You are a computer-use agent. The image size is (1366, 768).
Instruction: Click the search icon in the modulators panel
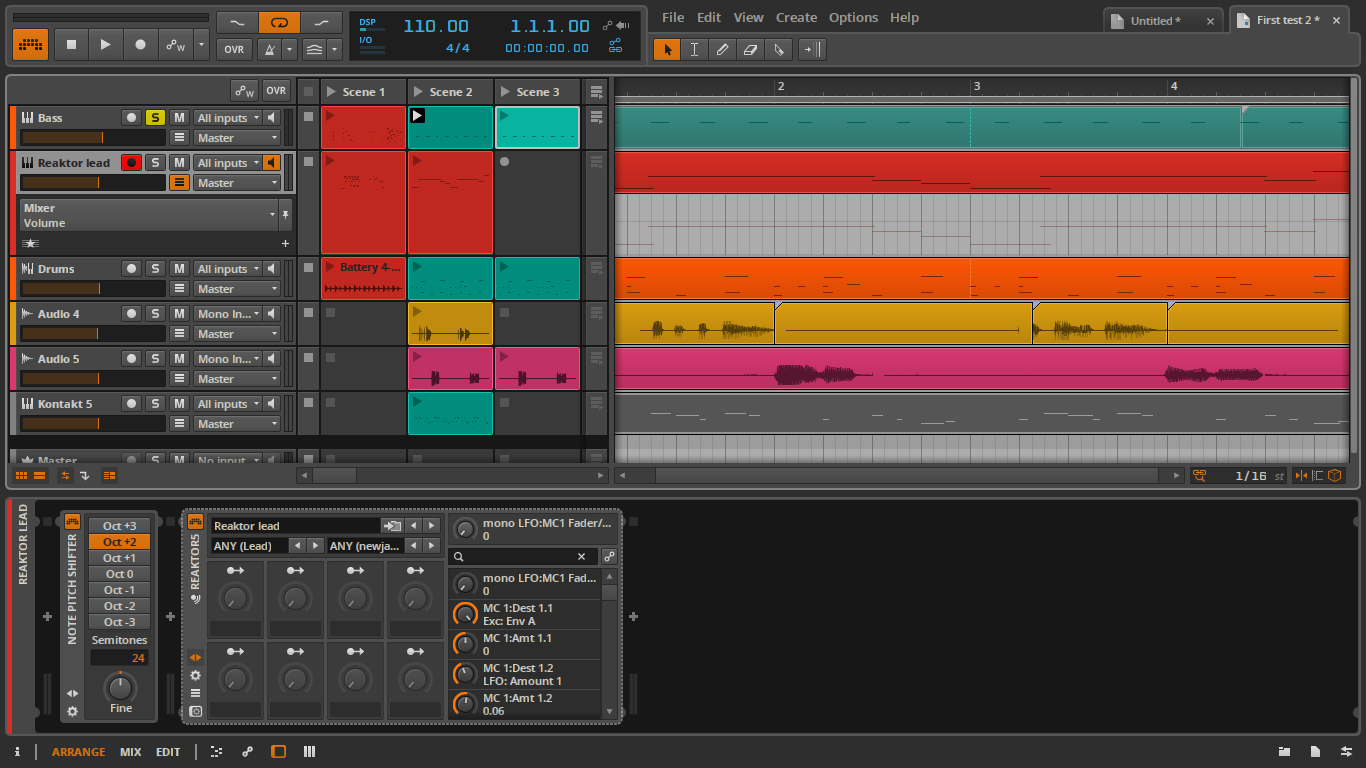tap(458, 556)
